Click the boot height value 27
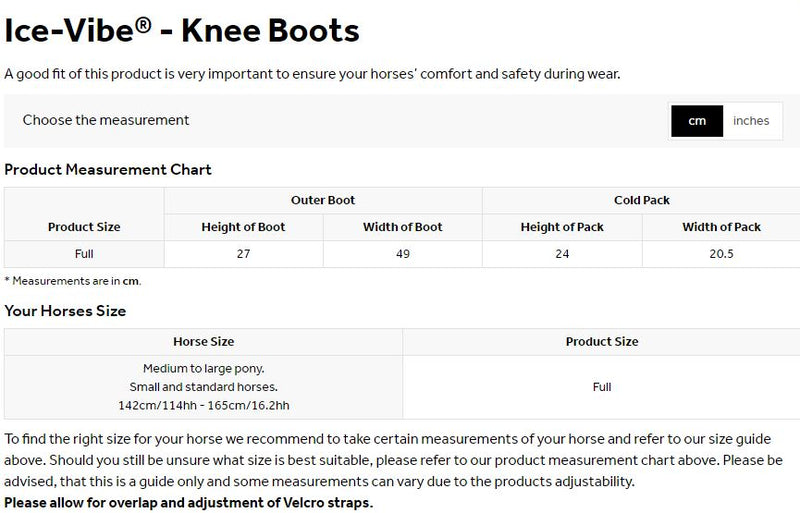This screenshot has width=800, height=513. (x=243, y=254)
